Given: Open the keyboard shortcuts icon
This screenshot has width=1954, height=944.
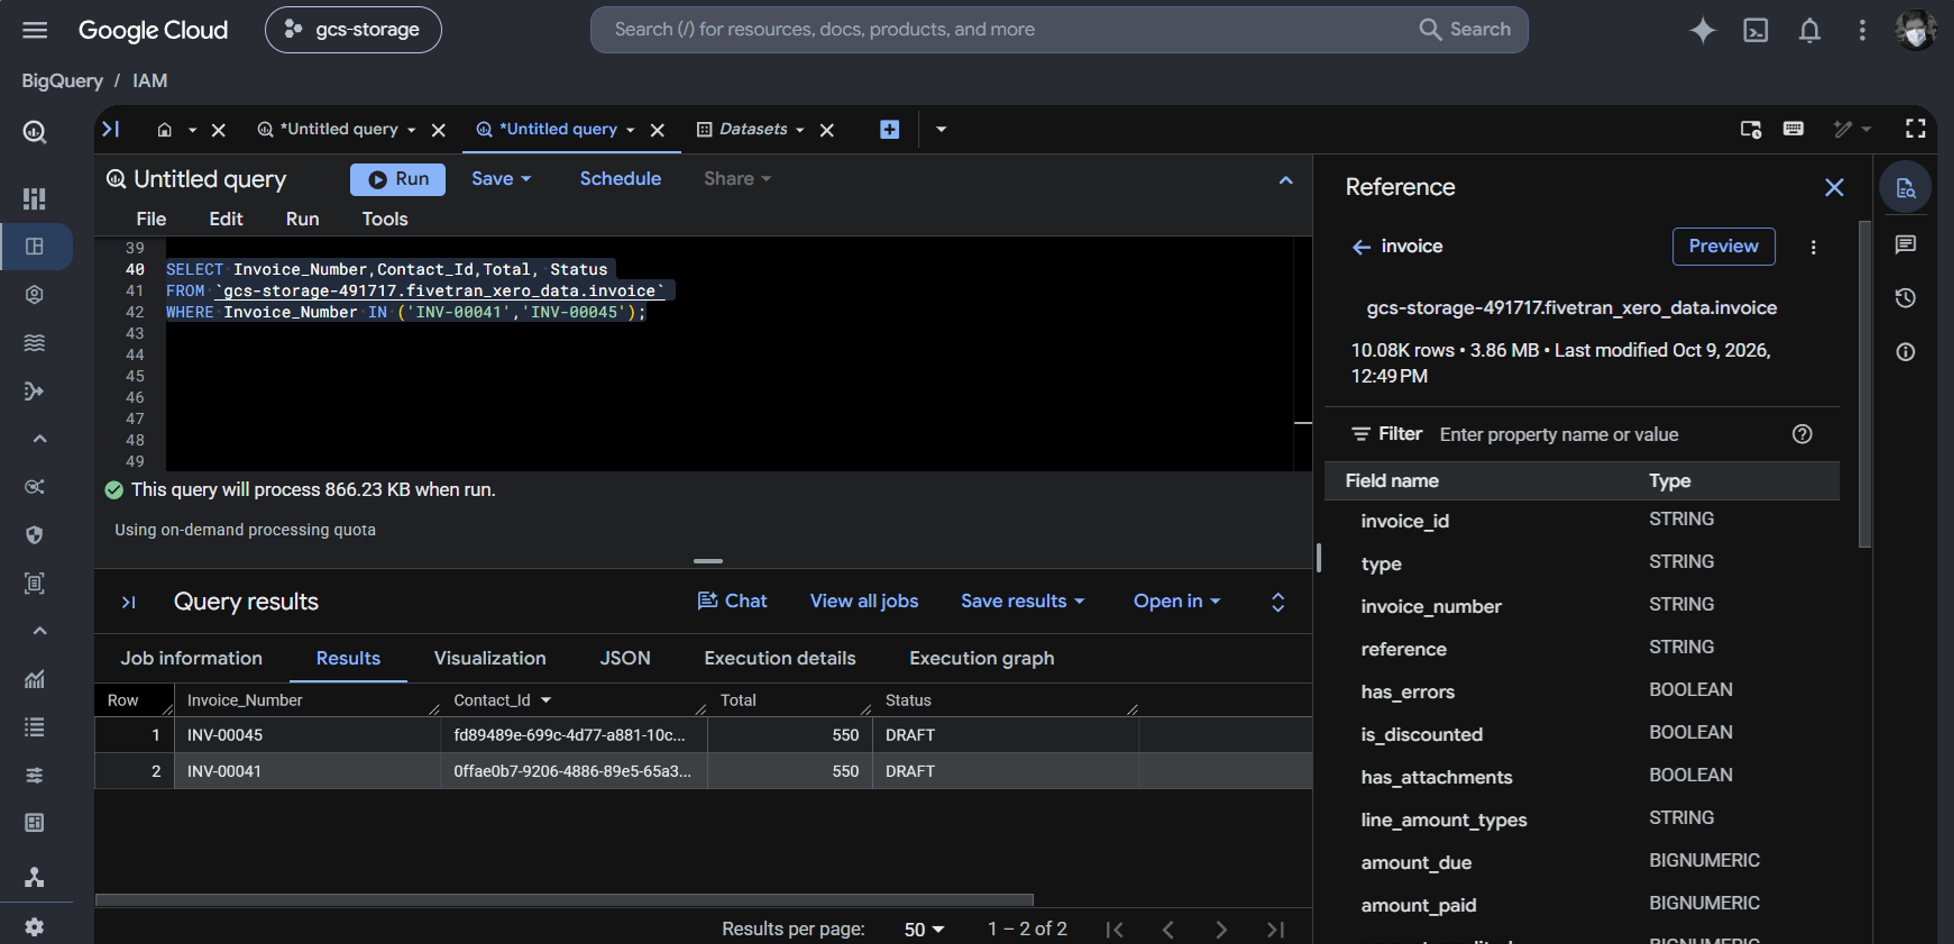Looking at the screenshot, I should coord(1793,128).
